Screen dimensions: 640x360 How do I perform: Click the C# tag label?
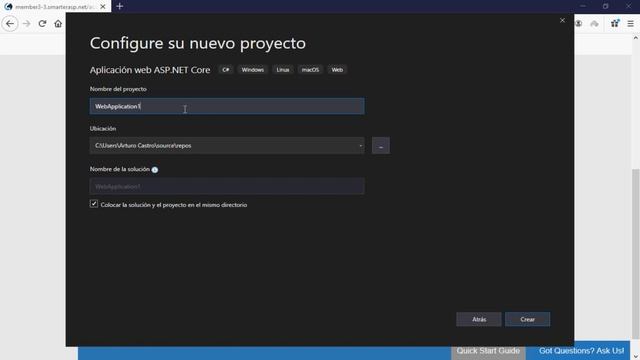pyautogui.click(x=226, y=70)
